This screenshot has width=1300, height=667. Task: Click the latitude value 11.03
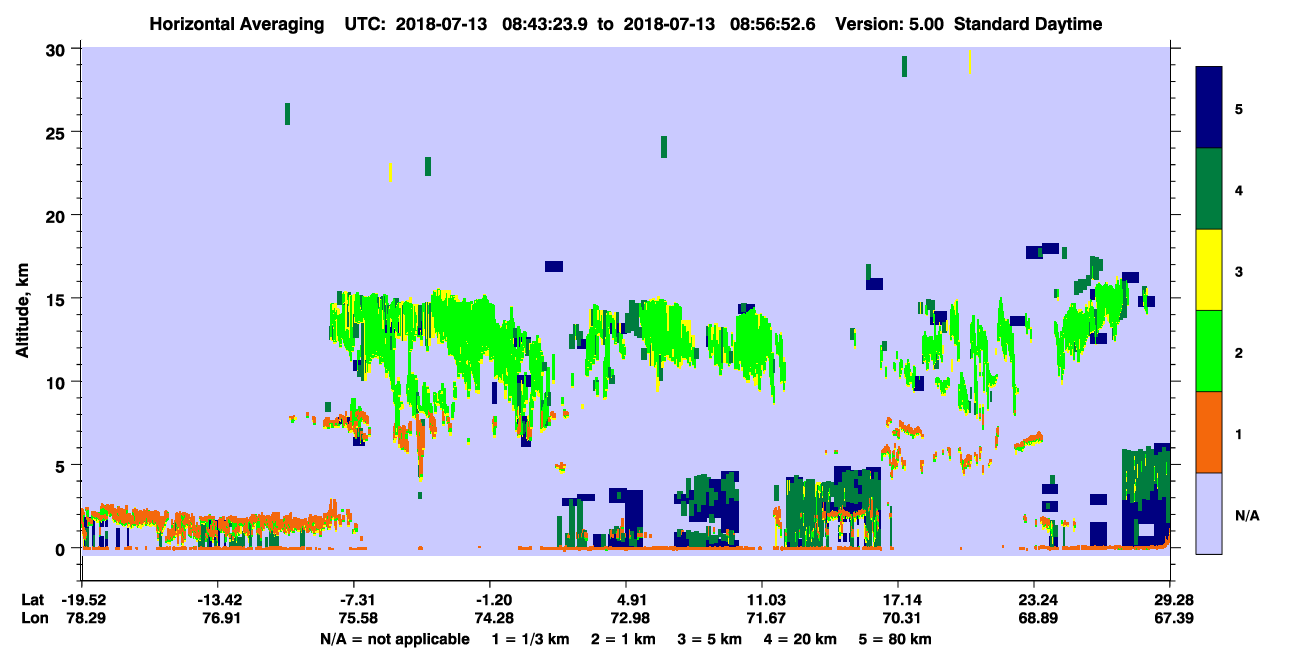pos(762,600)
